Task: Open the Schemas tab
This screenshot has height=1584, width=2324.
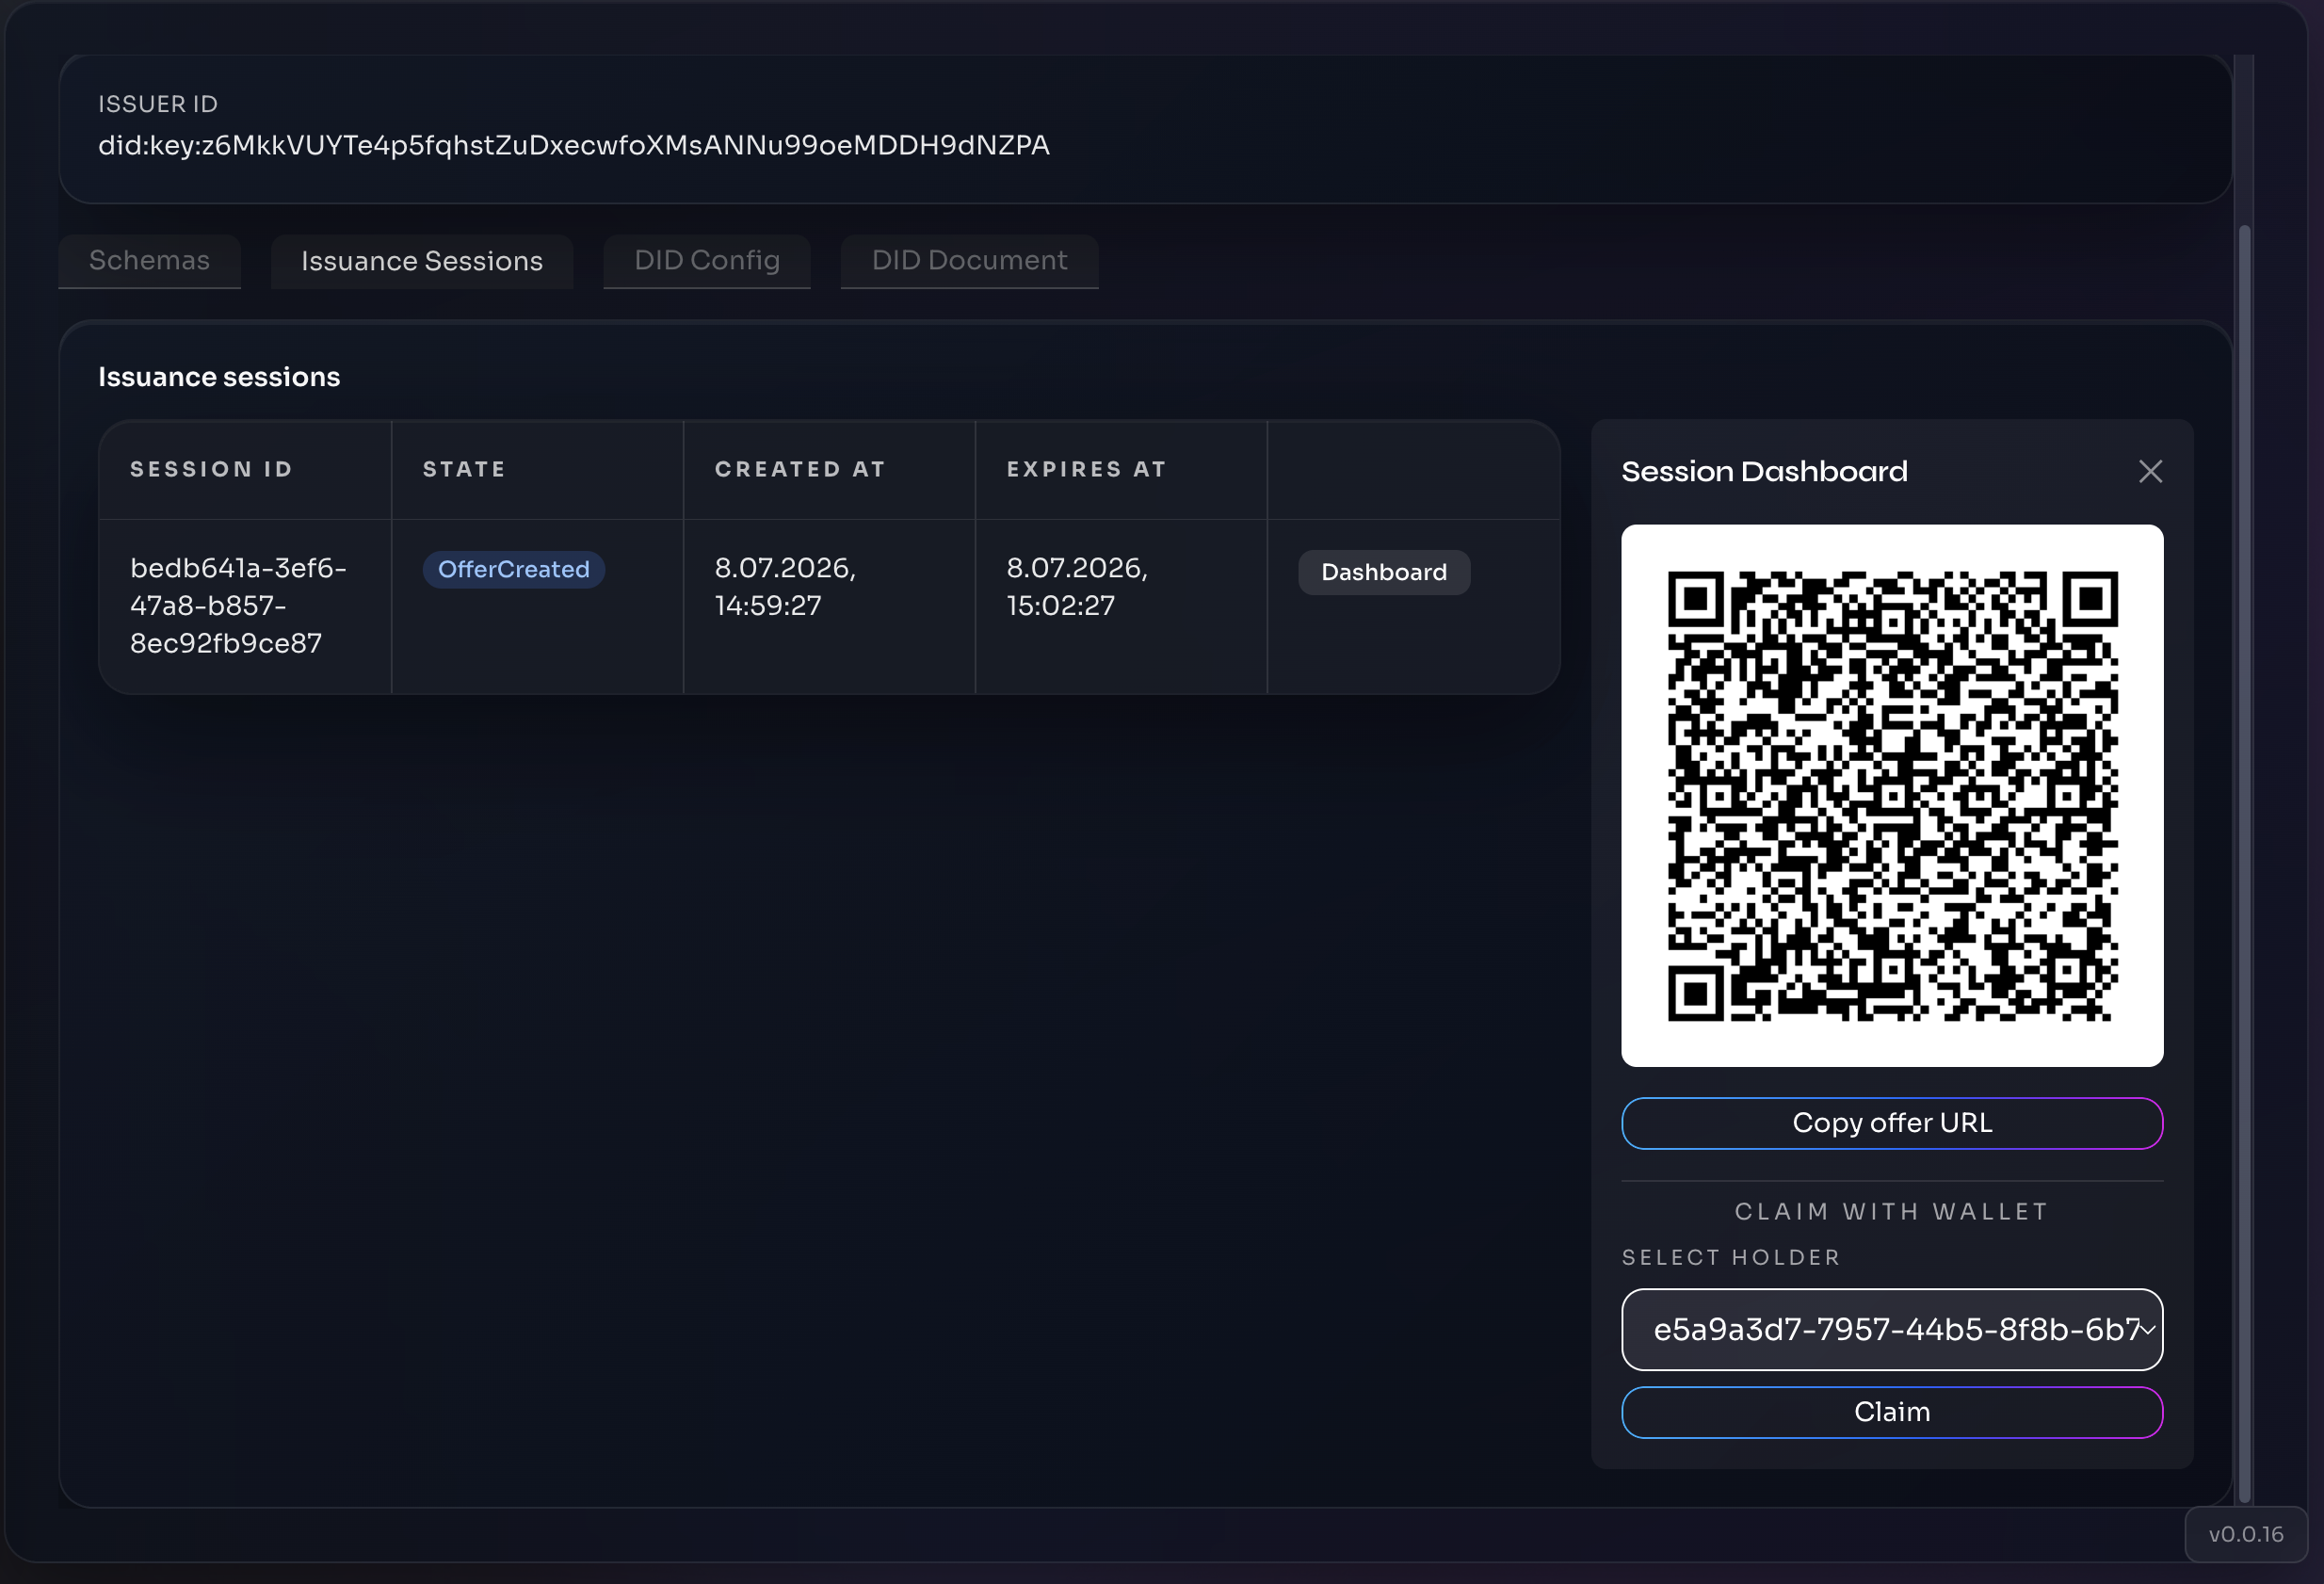Action: click(x=149, y=261)
